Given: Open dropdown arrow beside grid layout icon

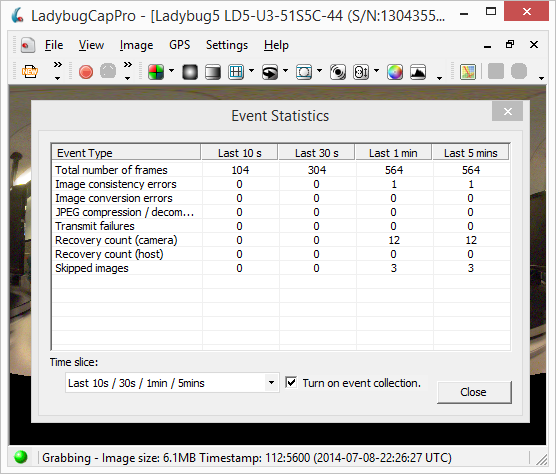Looking at the screenshot, I should pyautogui.click(x=251, y=71).
